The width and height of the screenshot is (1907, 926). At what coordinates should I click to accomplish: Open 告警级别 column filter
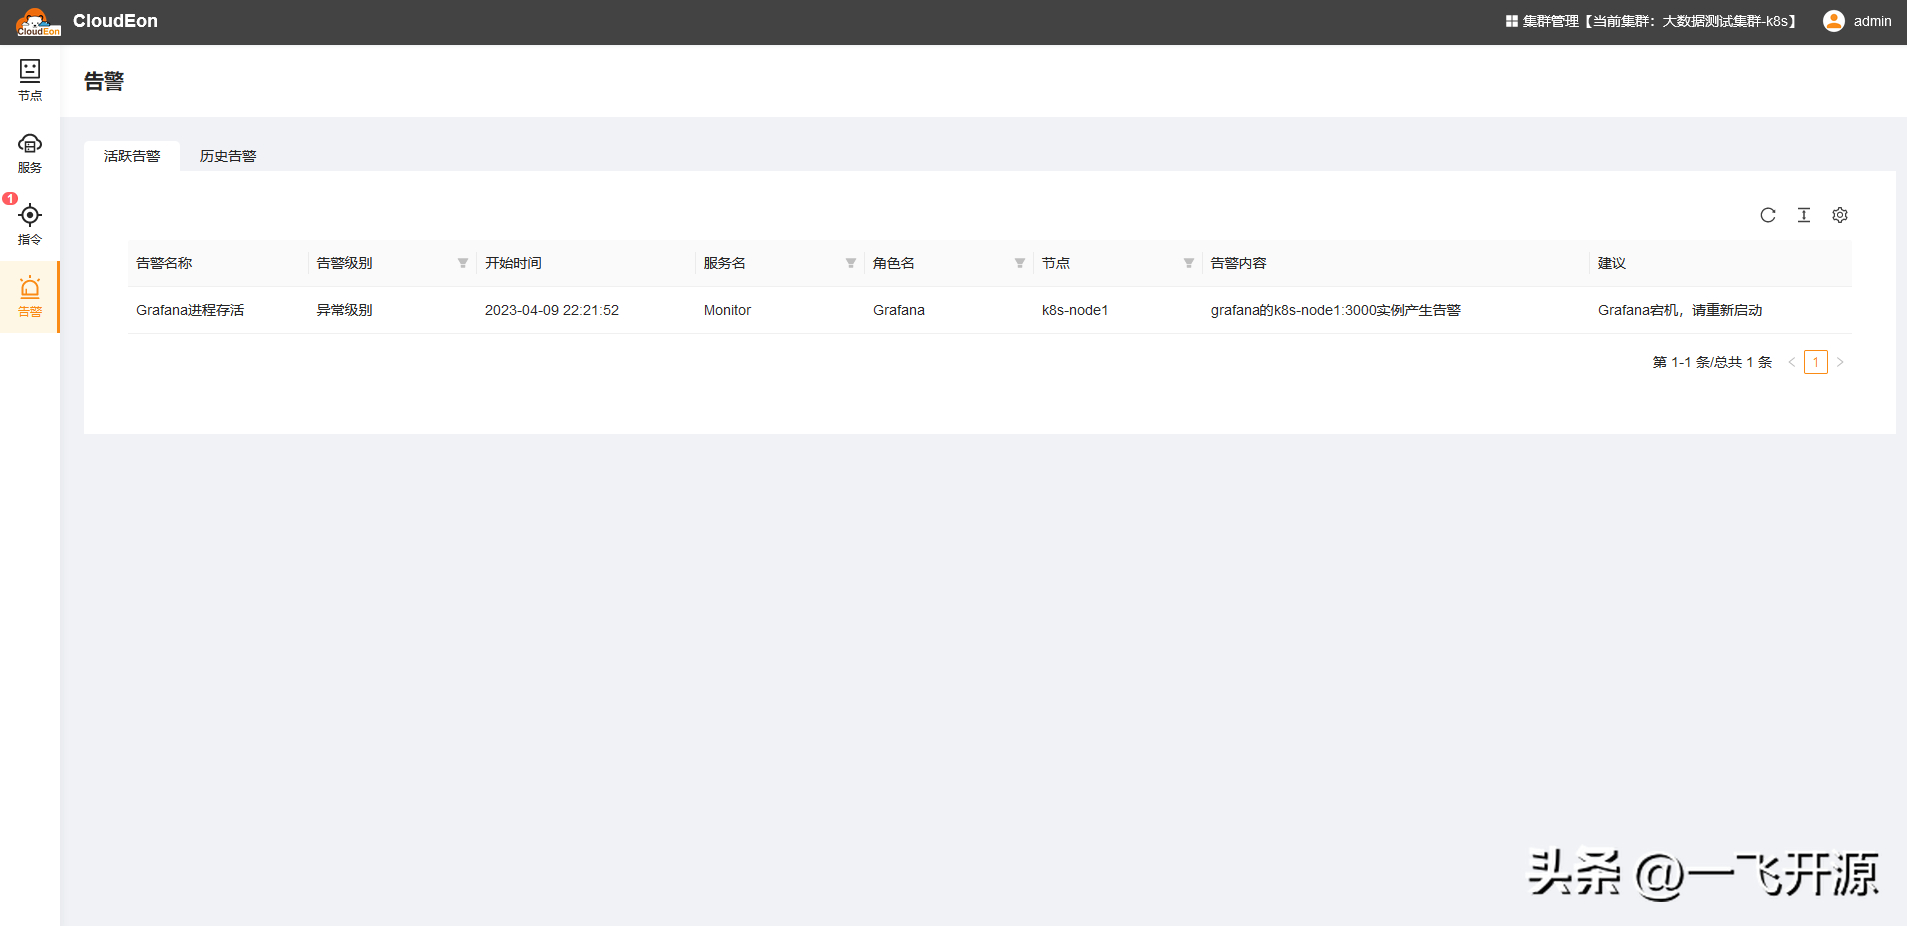pyautogui.click(x=463, y=263)
